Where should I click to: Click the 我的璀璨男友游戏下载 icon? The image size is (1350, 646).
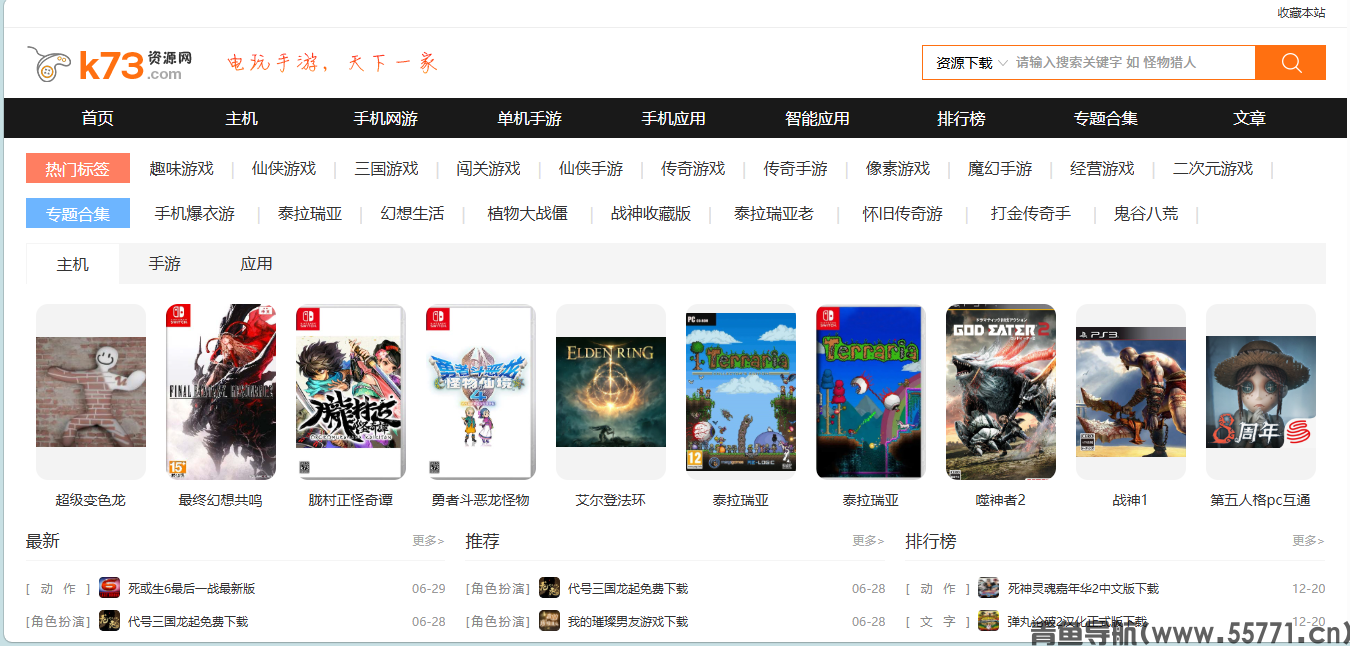tap(550, 621)
